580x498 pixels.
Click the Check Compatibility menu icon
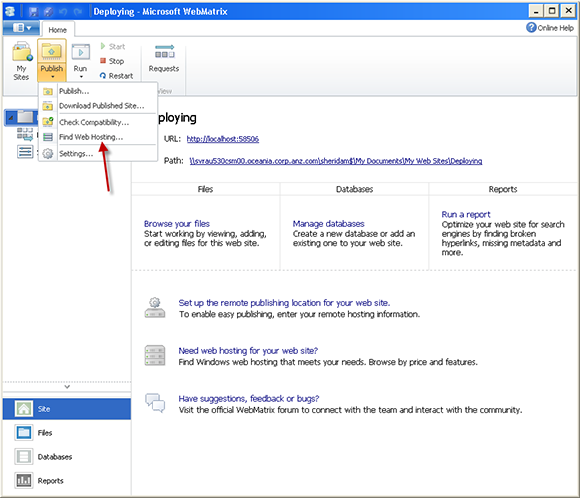click(x=48, y=122)
